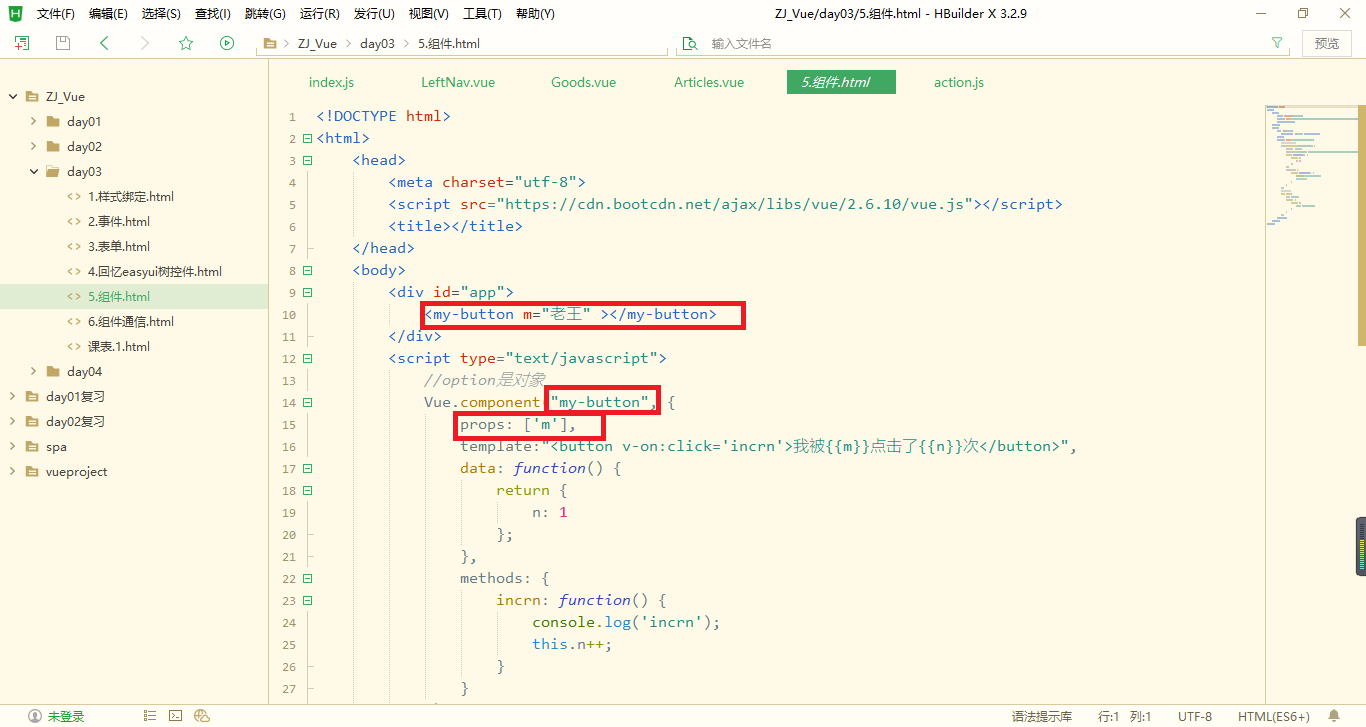Image resolution: width=1366 pixels, height=727 pixels.
Task: Switch to the index.js tab
Action: click(331, 82)
